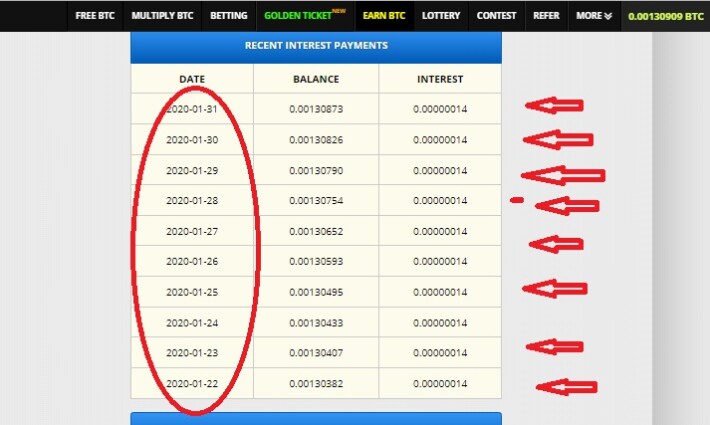Select the EARN BTC tab
710x425 pixels.
point(384,16)
